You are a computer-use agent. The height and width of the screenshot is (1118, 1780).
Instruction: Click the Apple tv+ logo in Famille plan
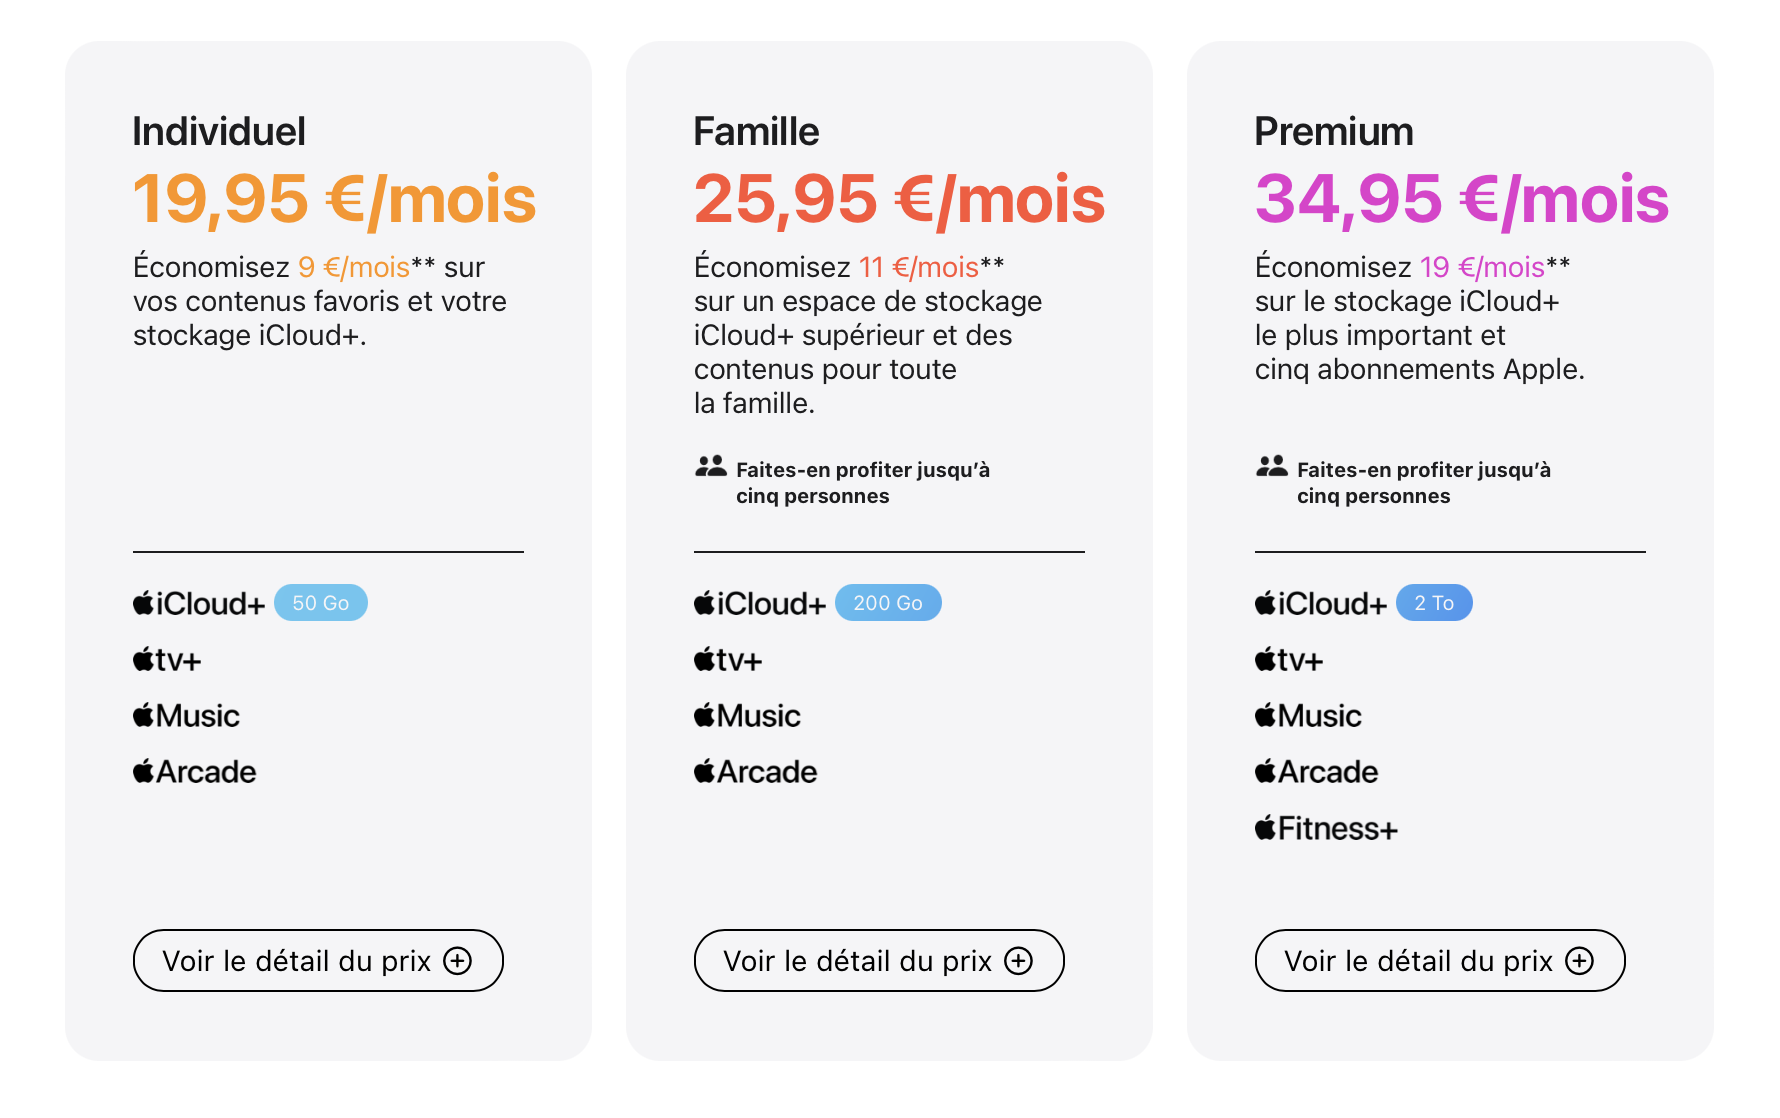click(x=728, y=660)
